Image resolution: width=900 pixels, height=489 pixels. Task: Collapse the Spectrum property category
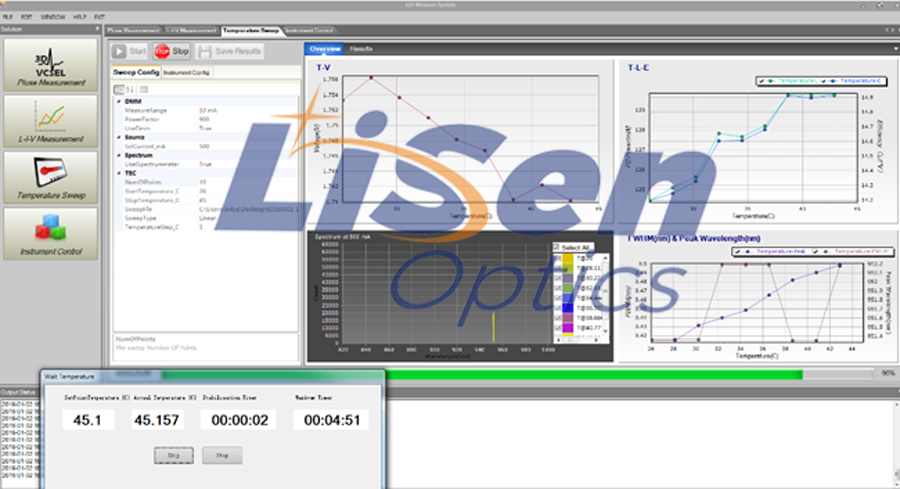119,156
